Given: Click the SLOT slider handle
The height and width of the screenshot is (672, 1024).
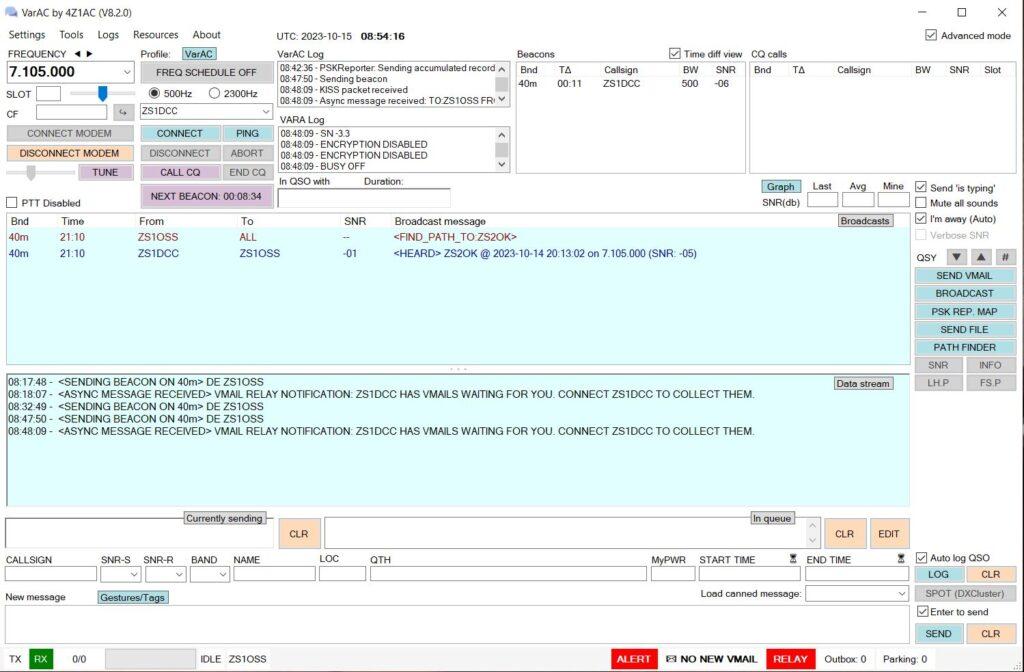Looking at the screenshot, I should click(x=101, y=93).
